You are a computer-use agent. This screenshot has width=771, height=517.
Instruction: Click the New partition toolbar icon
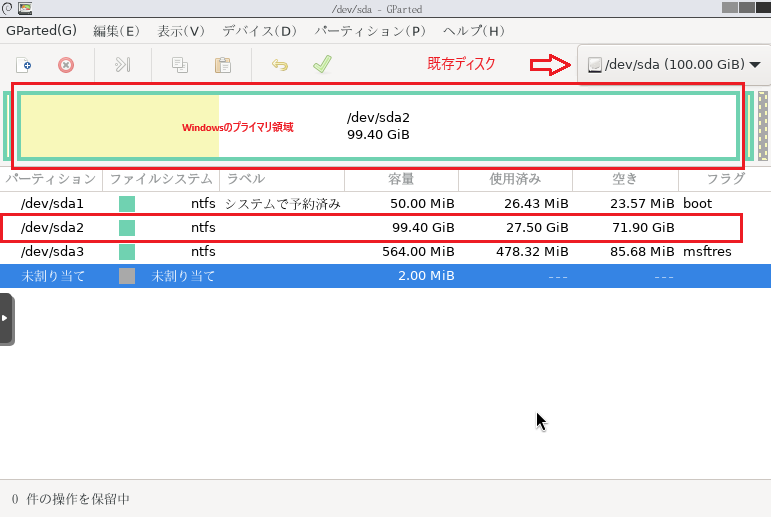[24, 65]
